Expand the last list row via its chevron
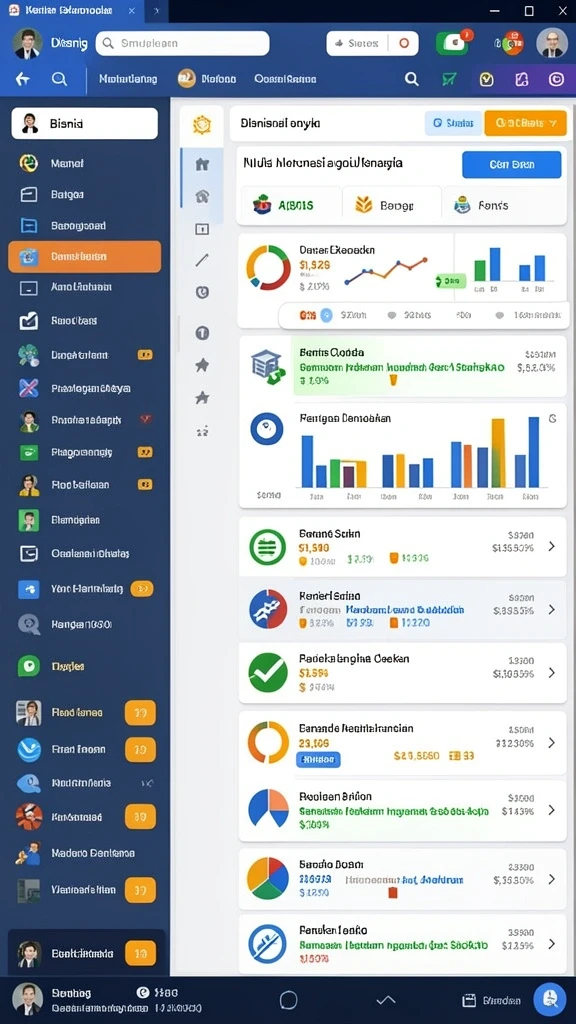The height and width of the screenshot is (1024, 576). [551, 944]
